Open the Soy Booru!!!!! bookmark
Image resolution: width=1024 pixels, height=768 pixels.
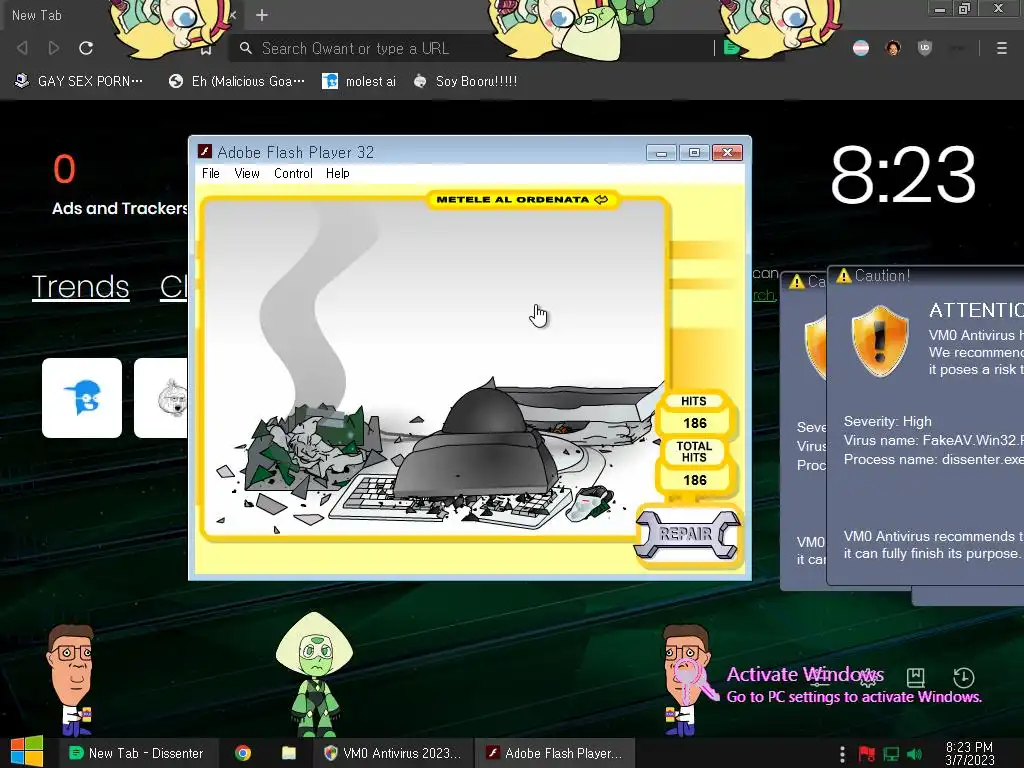[466, 82]
